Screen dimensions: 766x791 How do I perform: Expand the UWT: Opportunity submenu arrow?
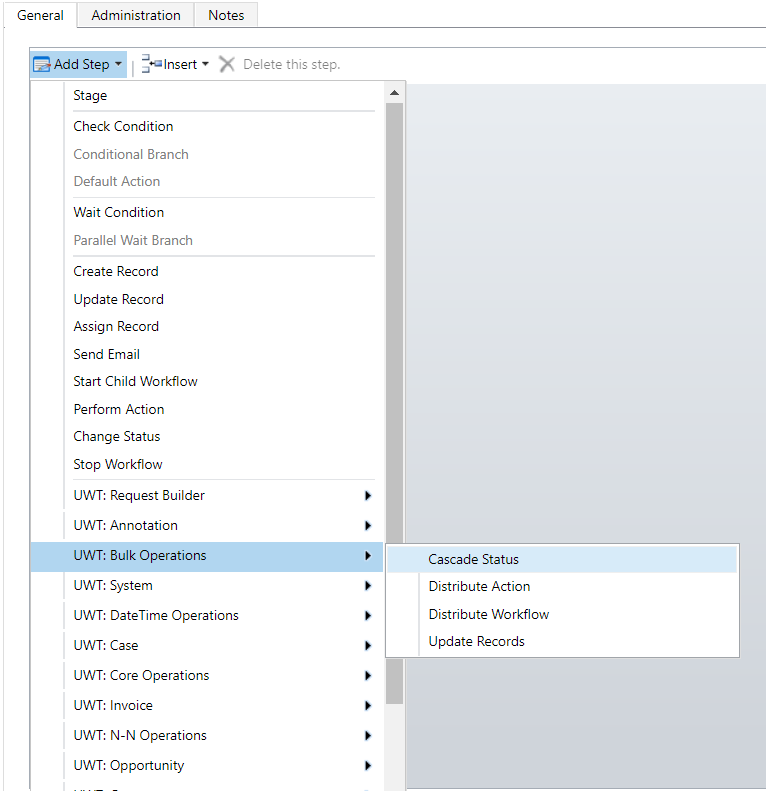(x=368, y=766)
